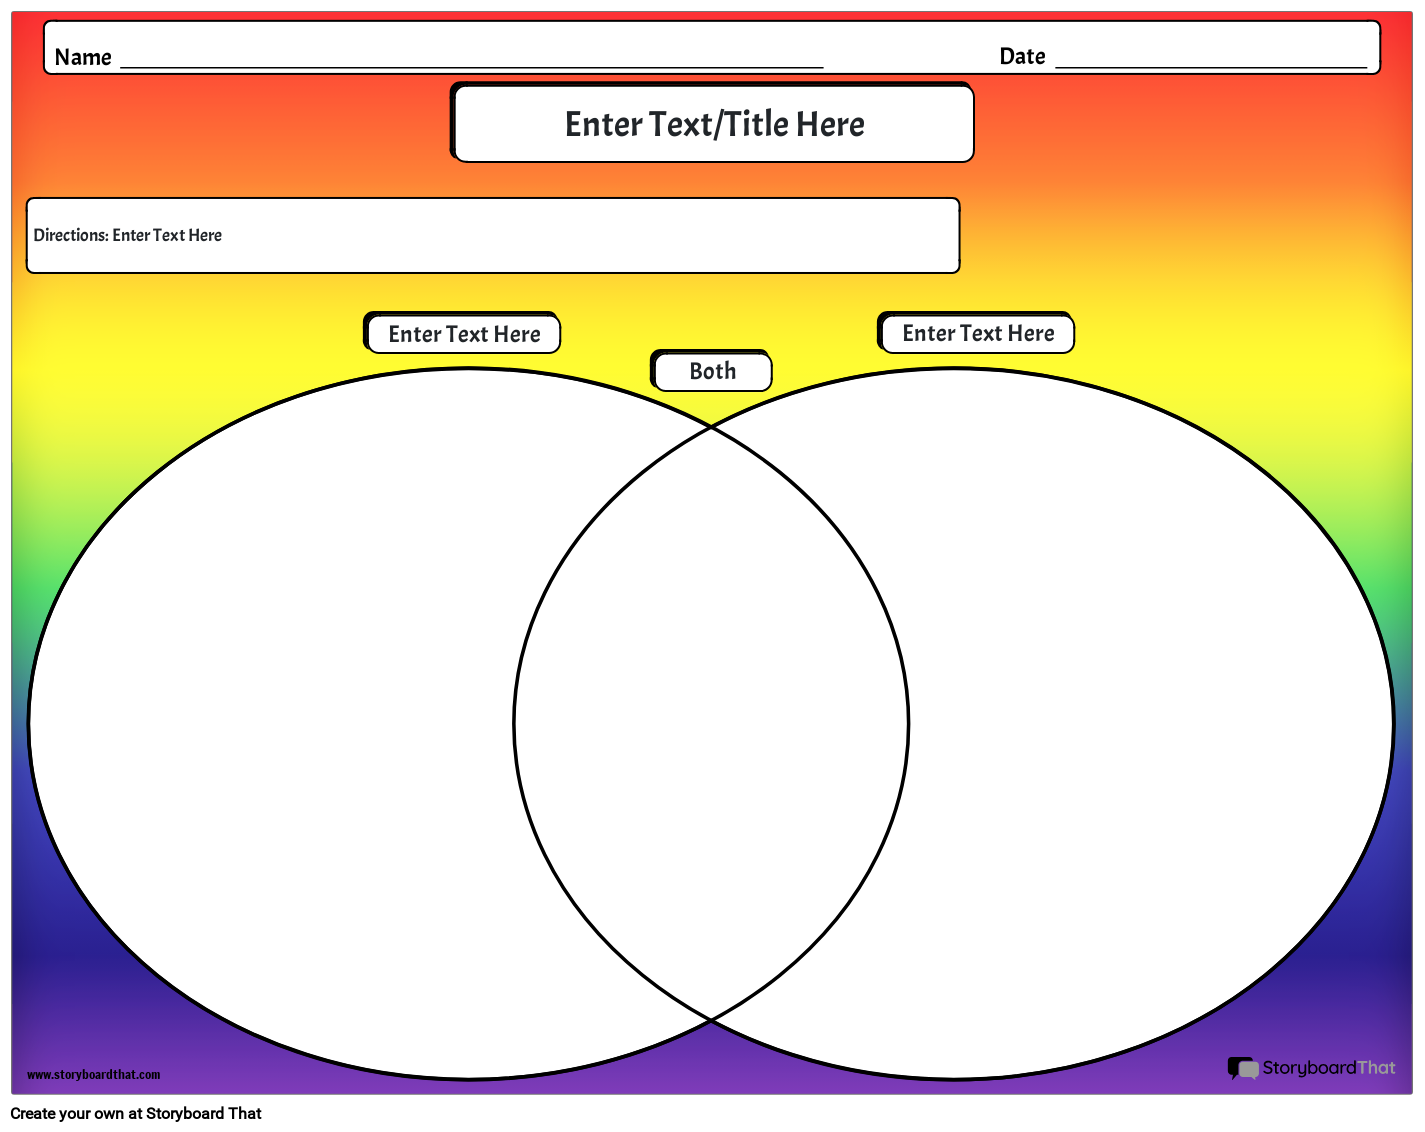
Task: Click the bottom intersection point of the circles
Action: coord(711,1020)
